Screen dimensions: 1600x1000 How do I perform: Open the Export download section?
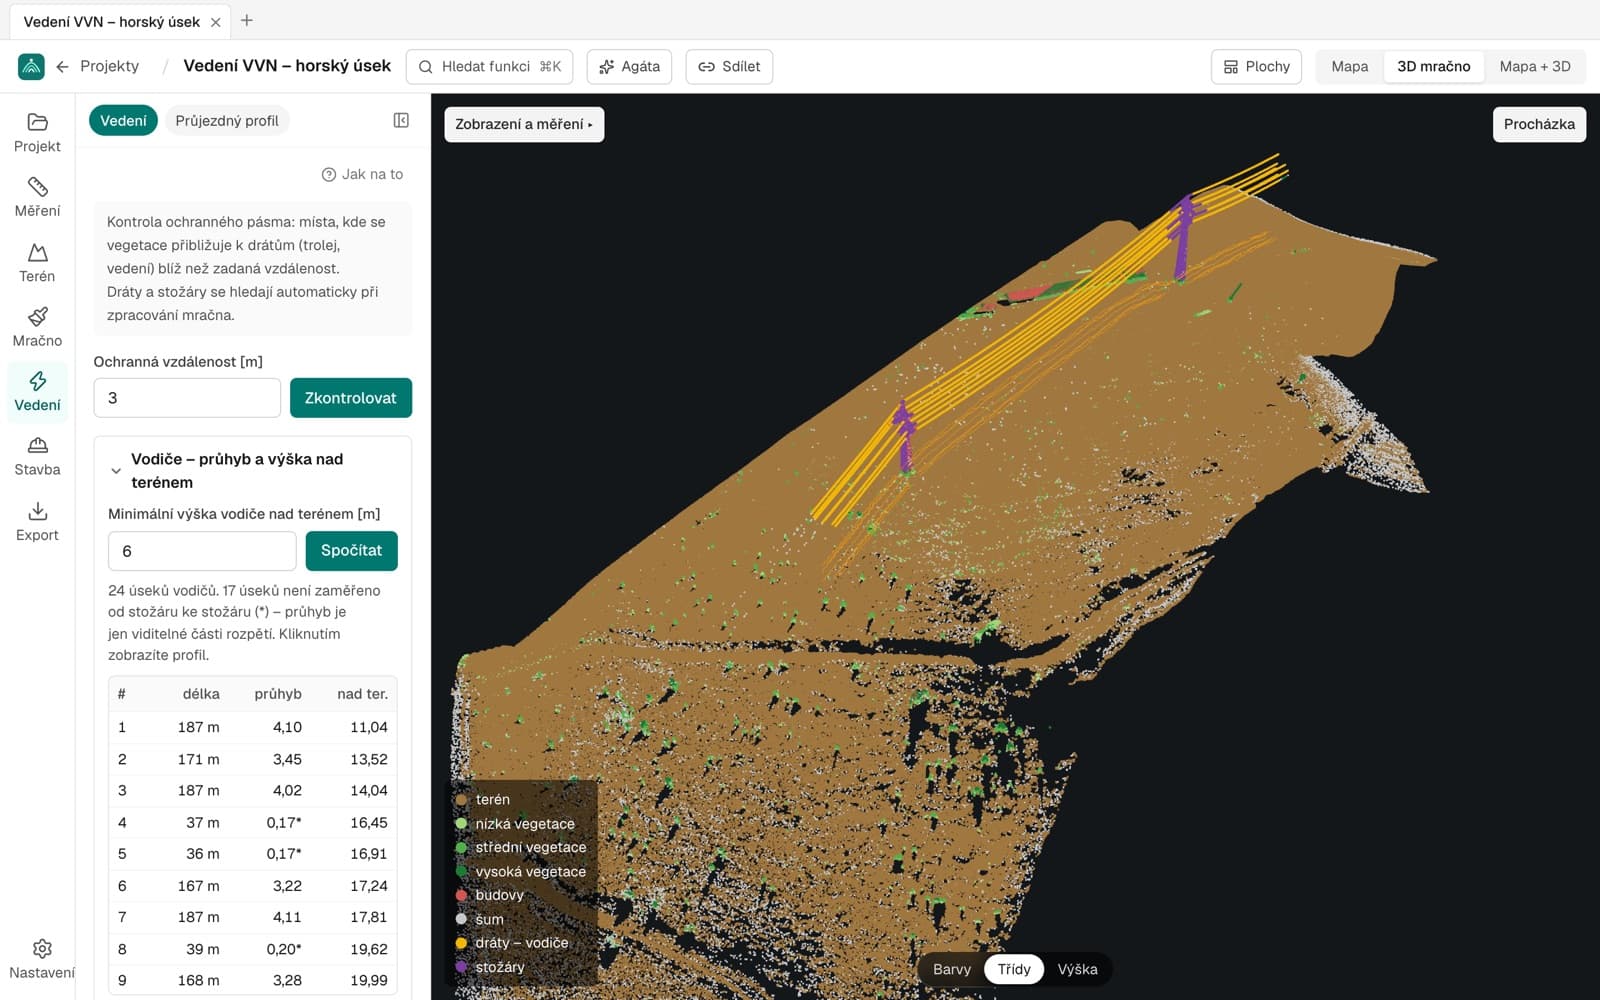(37, 521)
